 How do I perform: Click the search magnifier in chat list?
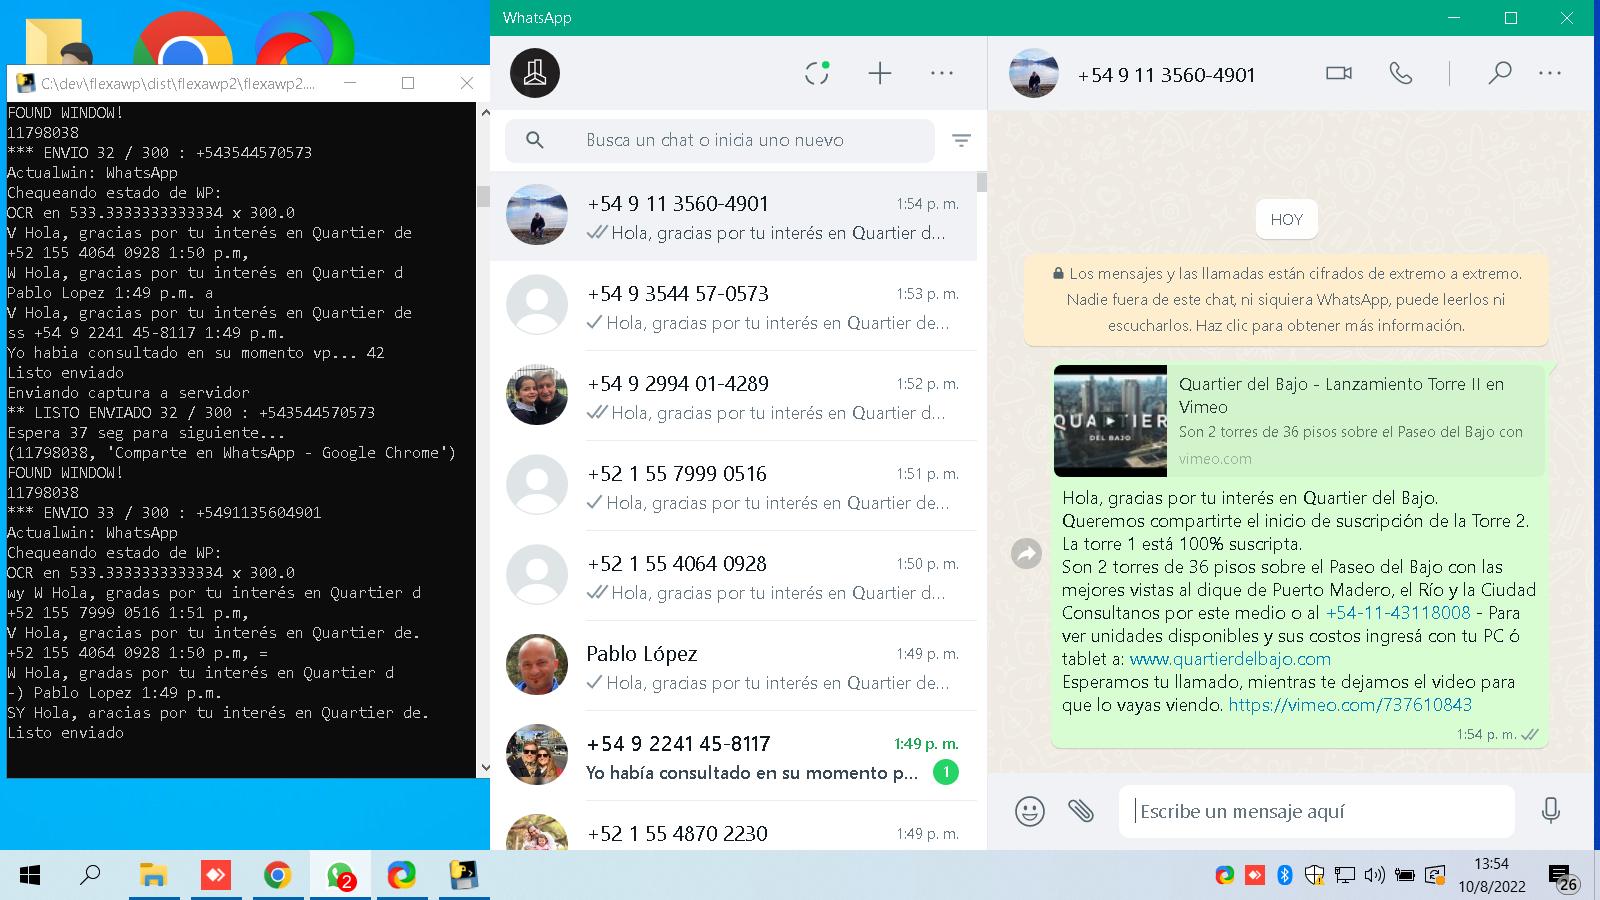tap(535, 141)
